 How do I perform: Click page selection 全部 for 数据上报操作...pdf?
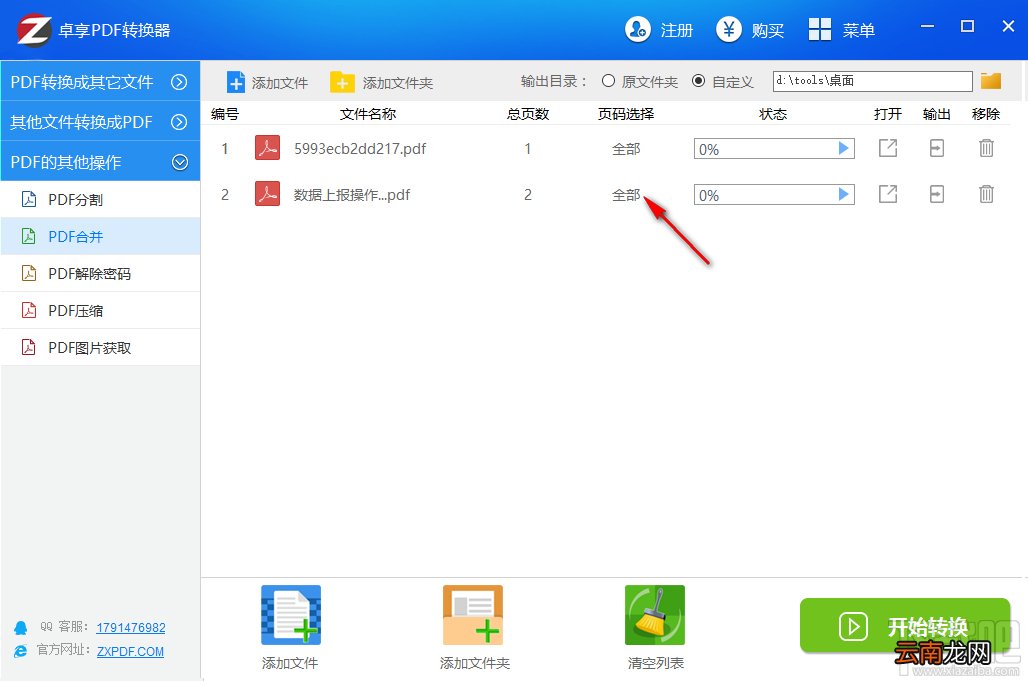625,195
